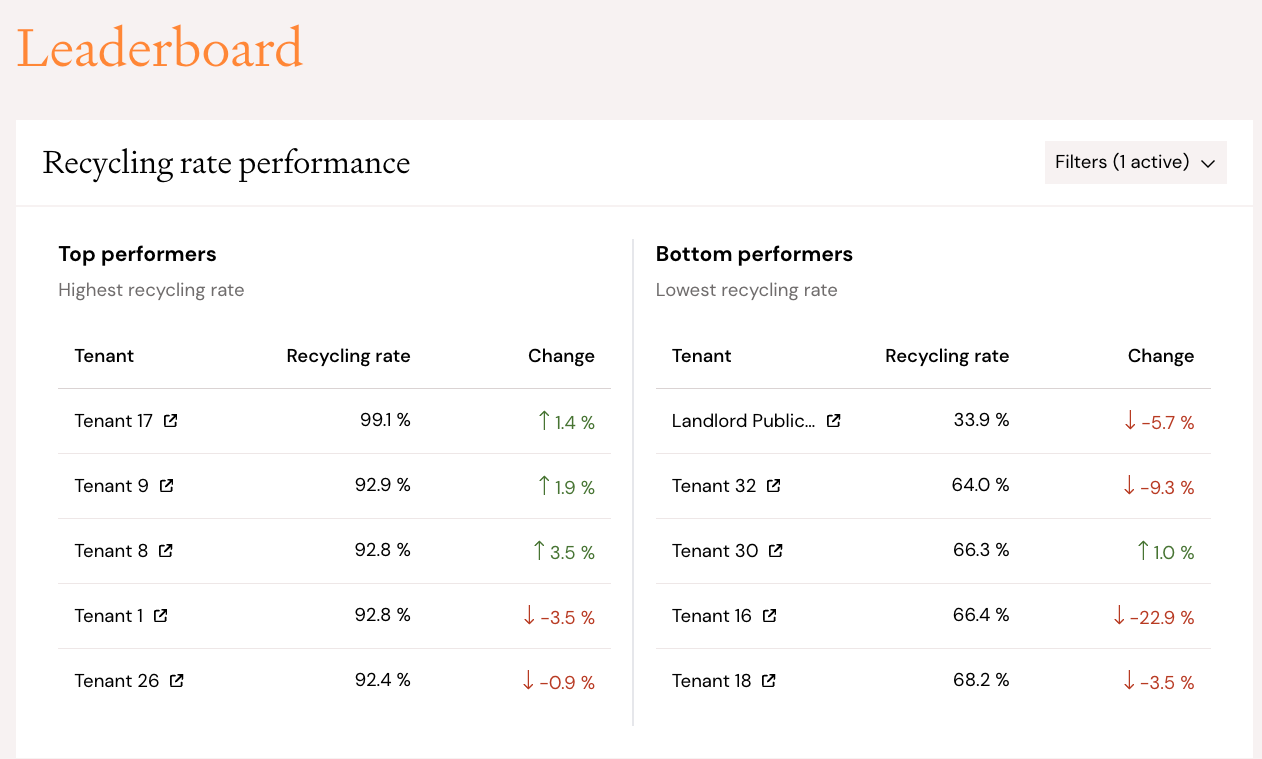
Task: Click Top performers Recycling rate column header
Action: [348, 356]
